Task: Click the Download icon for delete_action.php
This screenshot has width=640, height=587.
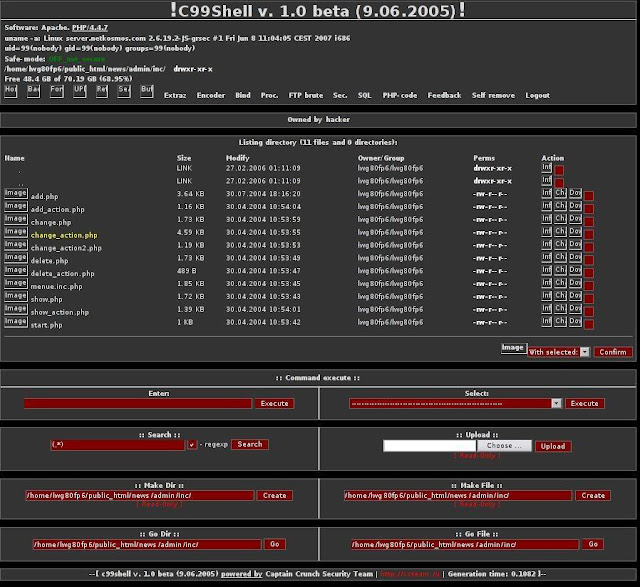Action: pyautogui.click(x=575, y=270)
